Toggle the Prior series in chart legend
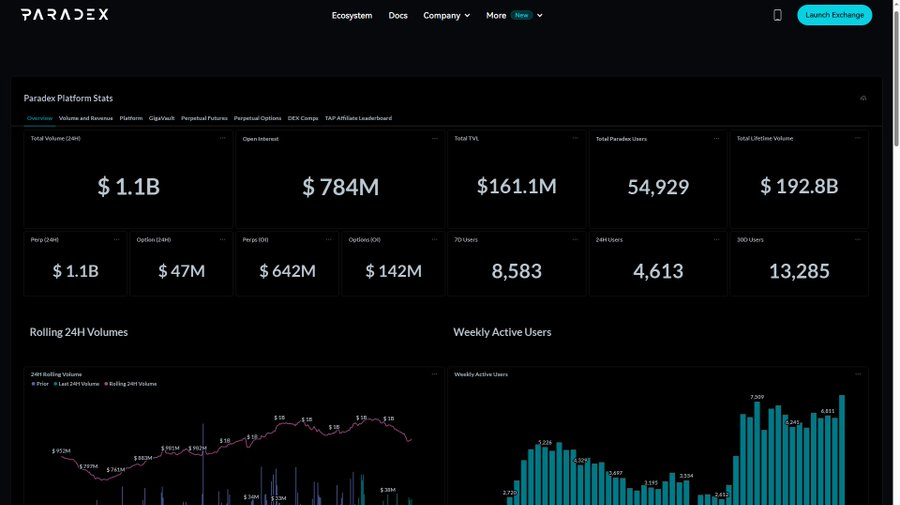 pyautogui.click(x=40, y=384)
